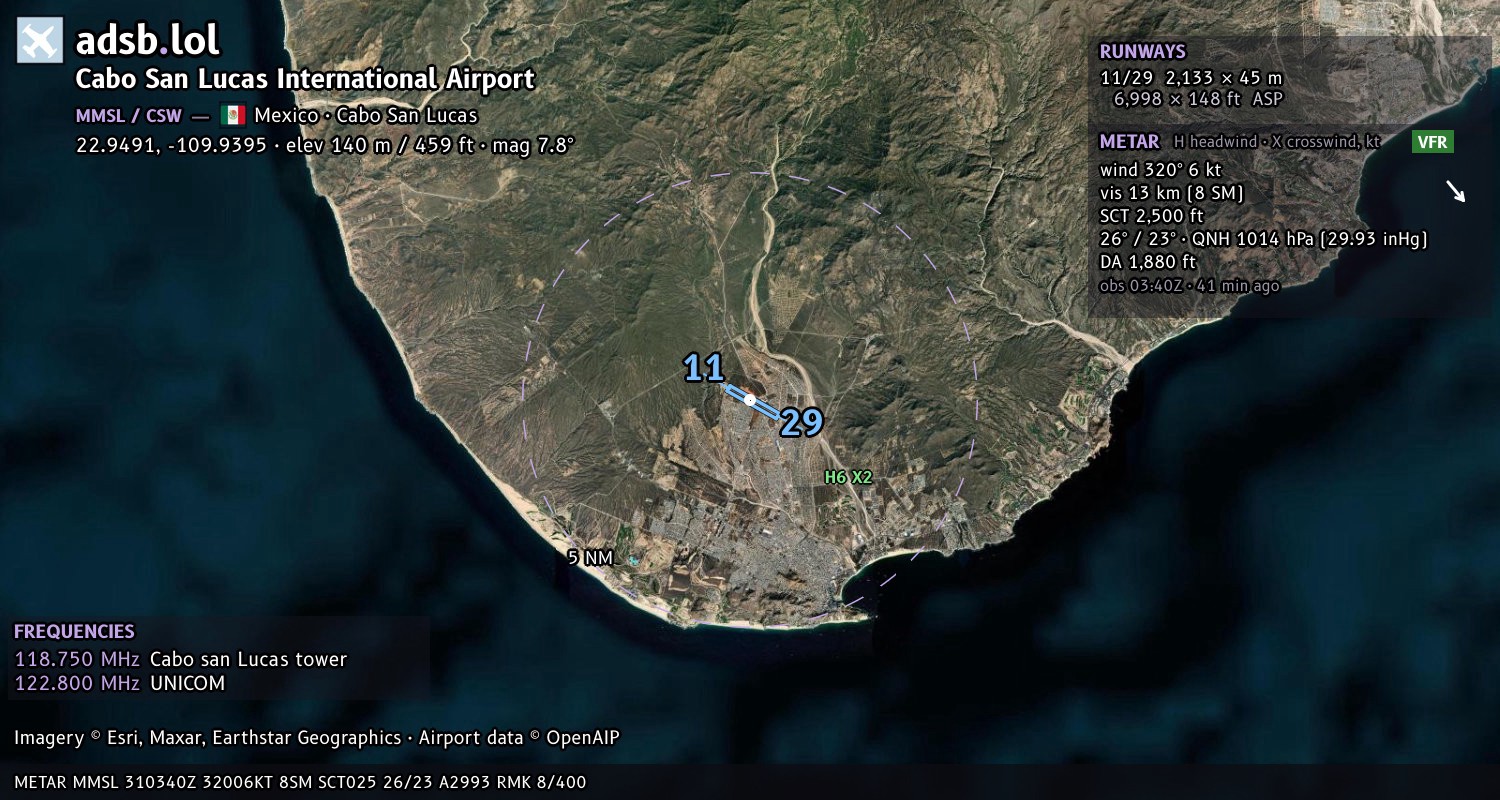Click the Mexico flag icon
This screenshot has width=1500, height=800.
coord(233,115)
